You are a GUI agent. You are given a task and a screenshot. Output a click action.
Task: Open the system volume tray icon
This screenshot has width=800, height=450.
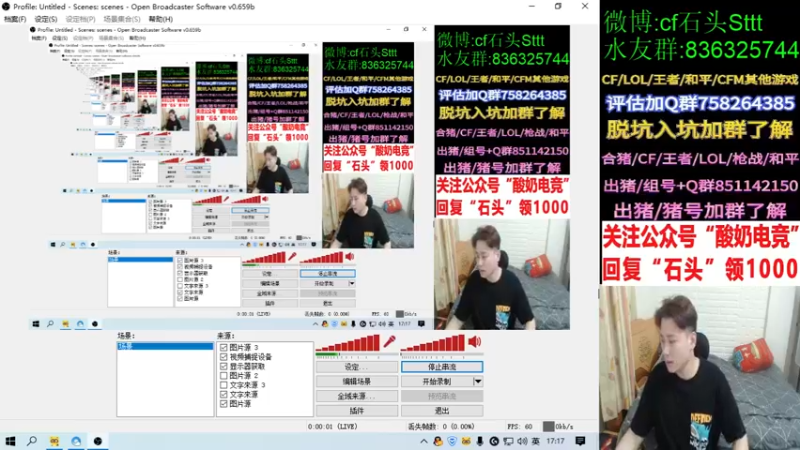(522, 441)
